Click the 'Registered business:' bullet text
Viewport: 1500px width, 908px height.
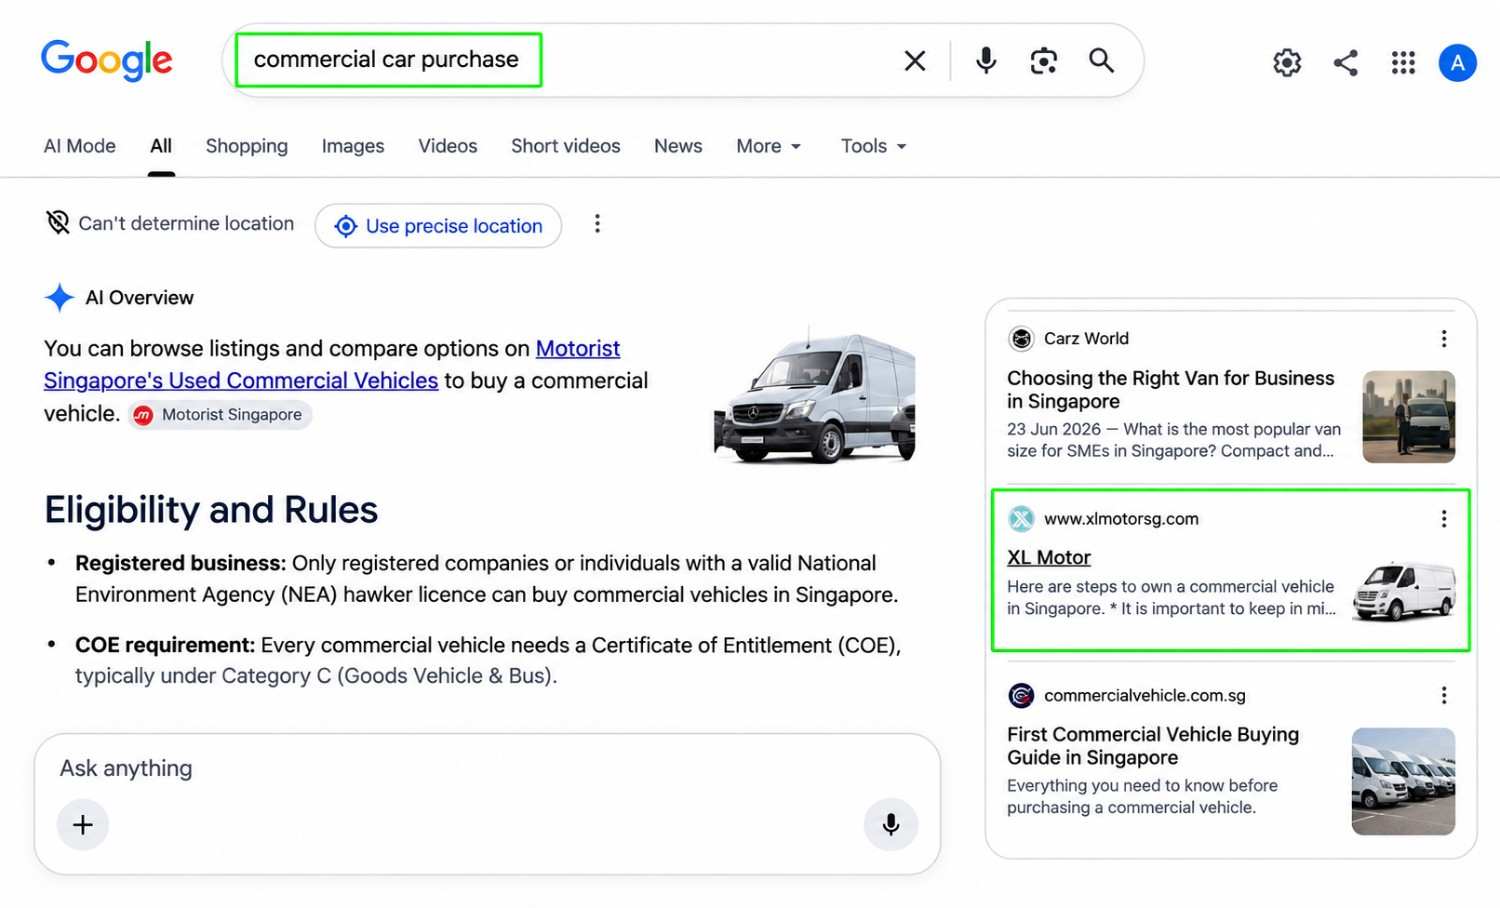pyautogui.click(x=181, y=563)
